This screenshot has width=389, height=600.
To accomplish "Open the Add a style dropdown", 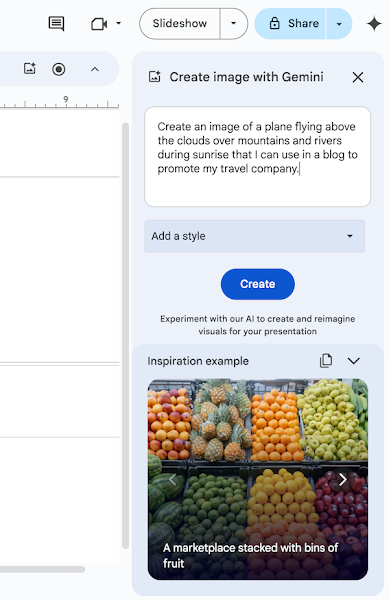I will [x=254, y=236].
